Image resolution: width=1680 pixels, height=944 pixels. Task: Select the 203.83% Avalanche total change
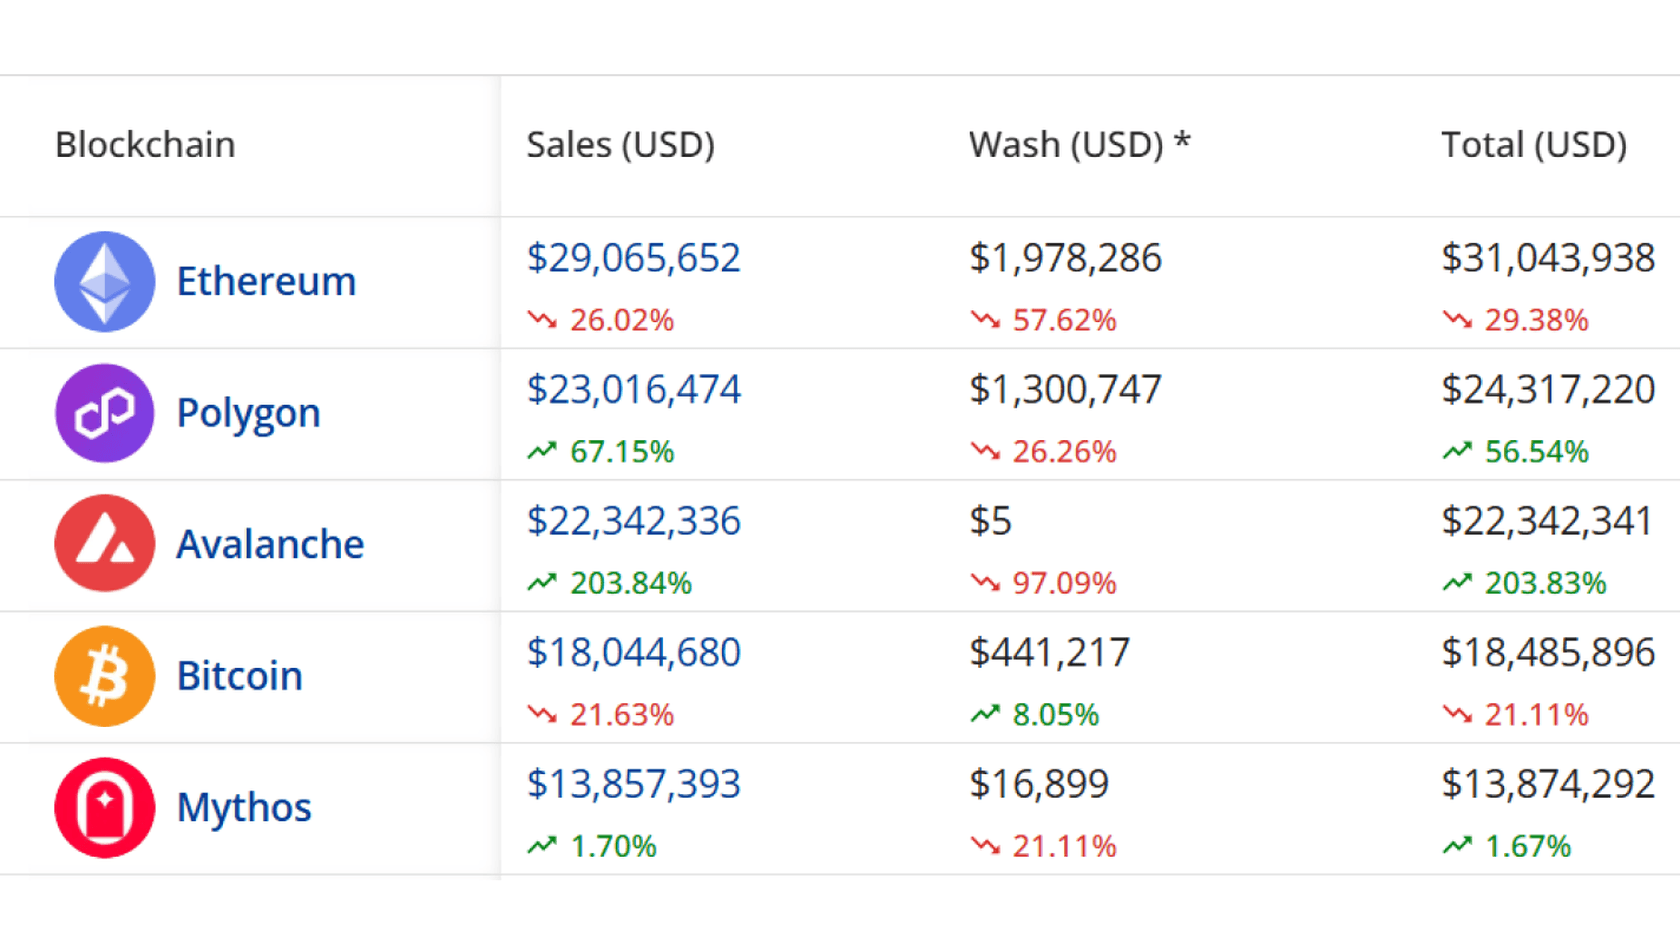[x=1545, y=583]
